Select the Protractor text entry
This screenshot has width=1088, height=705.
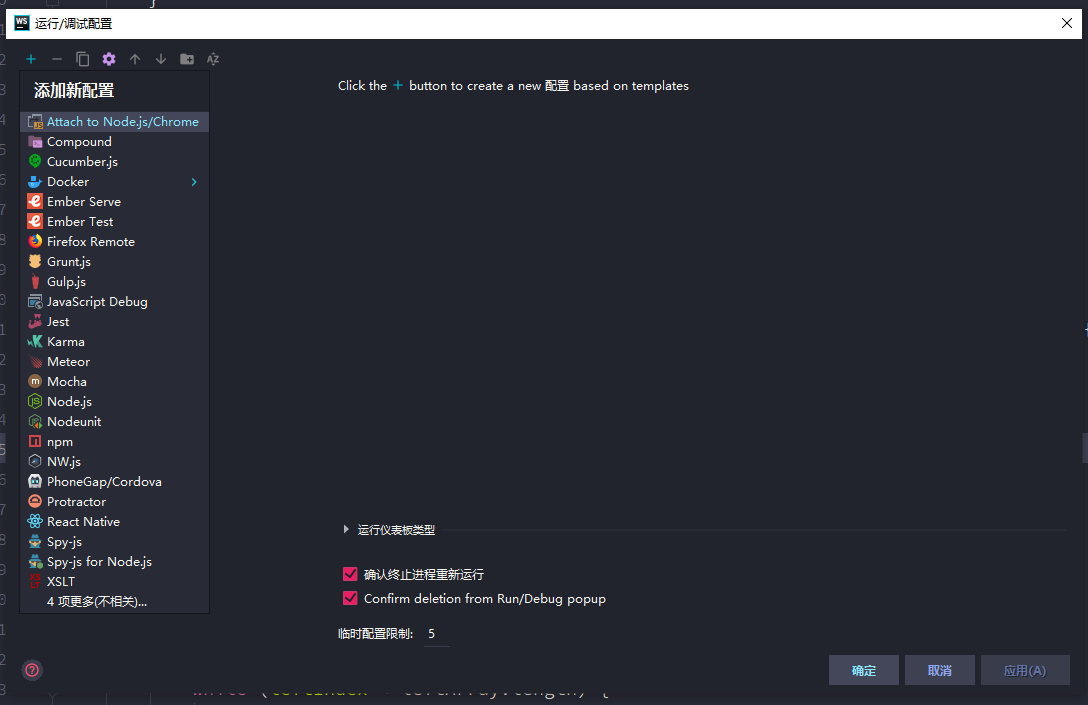(x=76, y=502)
